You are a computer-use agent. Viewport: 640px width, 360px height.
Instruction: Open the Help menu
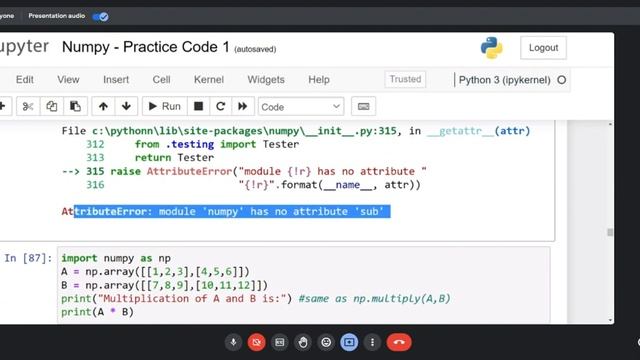point(319,80)
